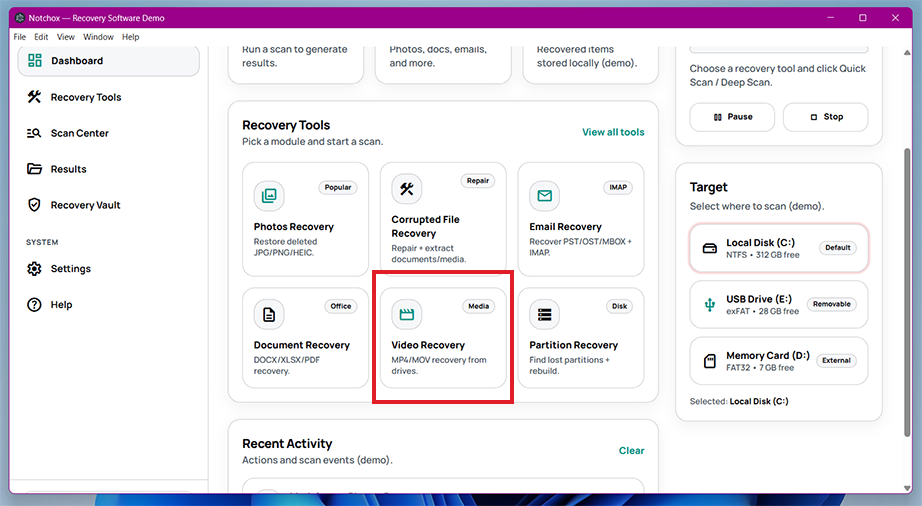Image resolution: width=922 pixels, height=506 pixels.
Task: Click the Clear link in Recent Activity
Action: tap(632, 451)
